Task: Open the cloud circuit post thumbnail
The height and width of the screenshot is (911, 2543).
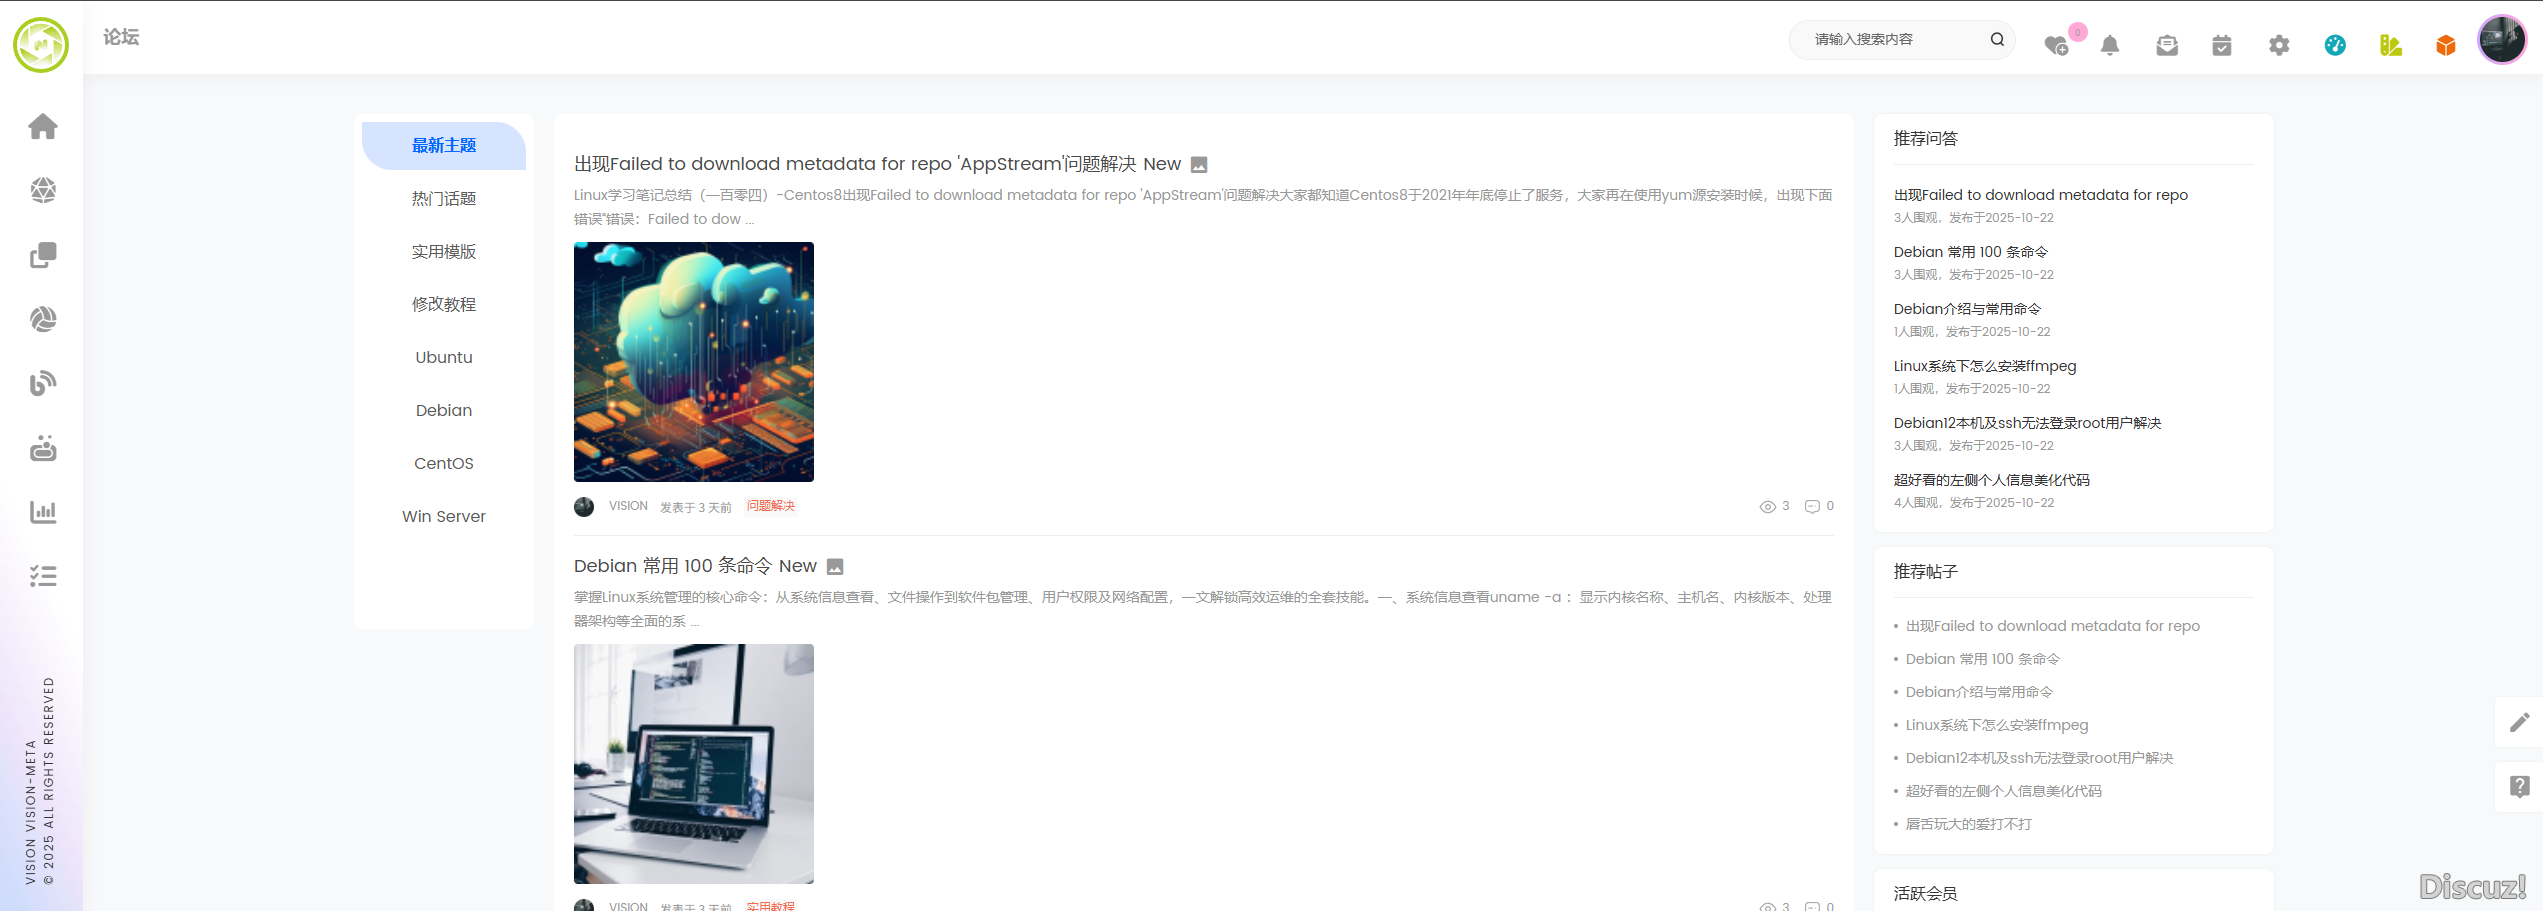Action: (694, 362)
